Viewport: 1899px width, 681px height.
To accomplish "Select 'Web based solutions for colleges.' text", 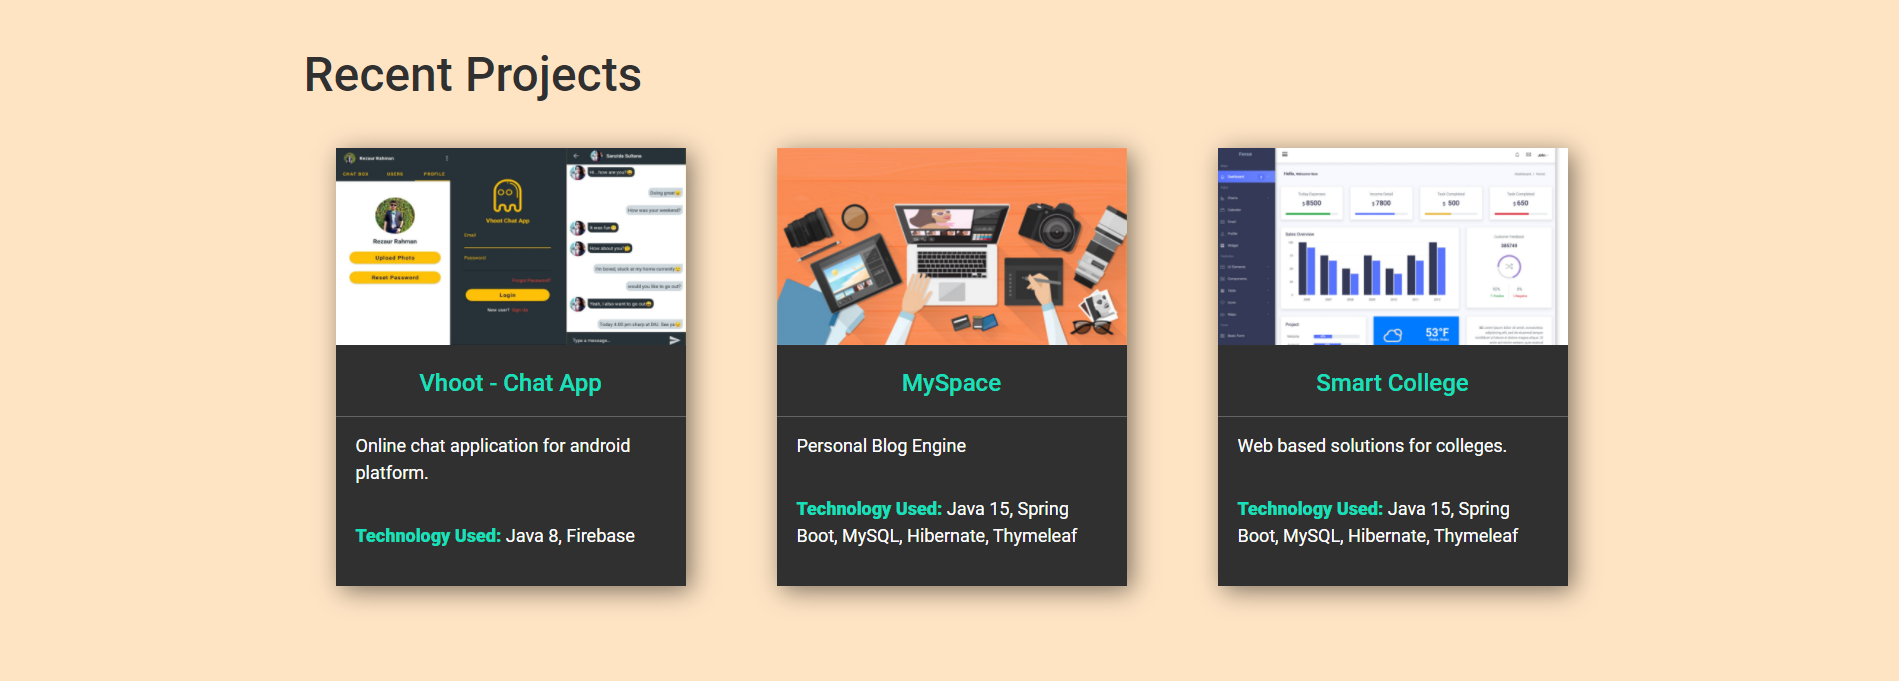I will (1372, 446).
